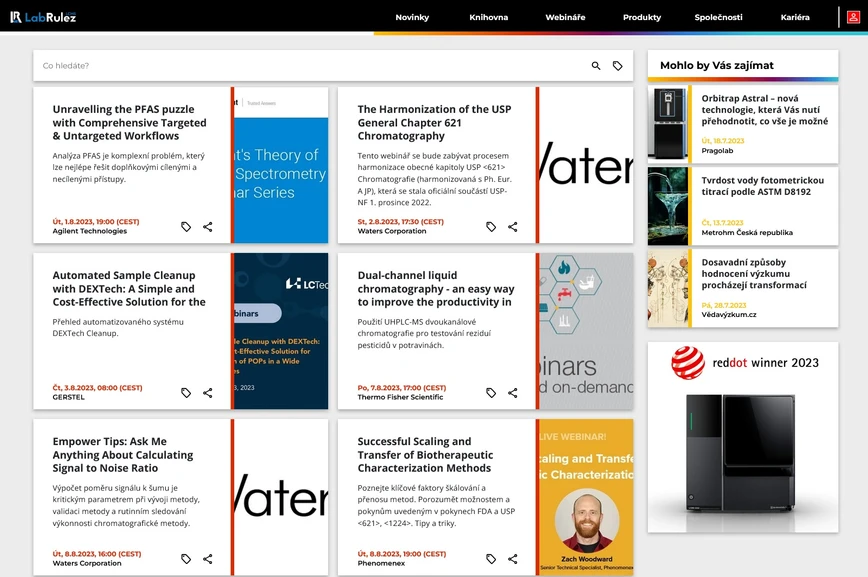Click tag icon on USP Chapter 621 card
Viewport: 868px width, 577px height.
(491, 226)
